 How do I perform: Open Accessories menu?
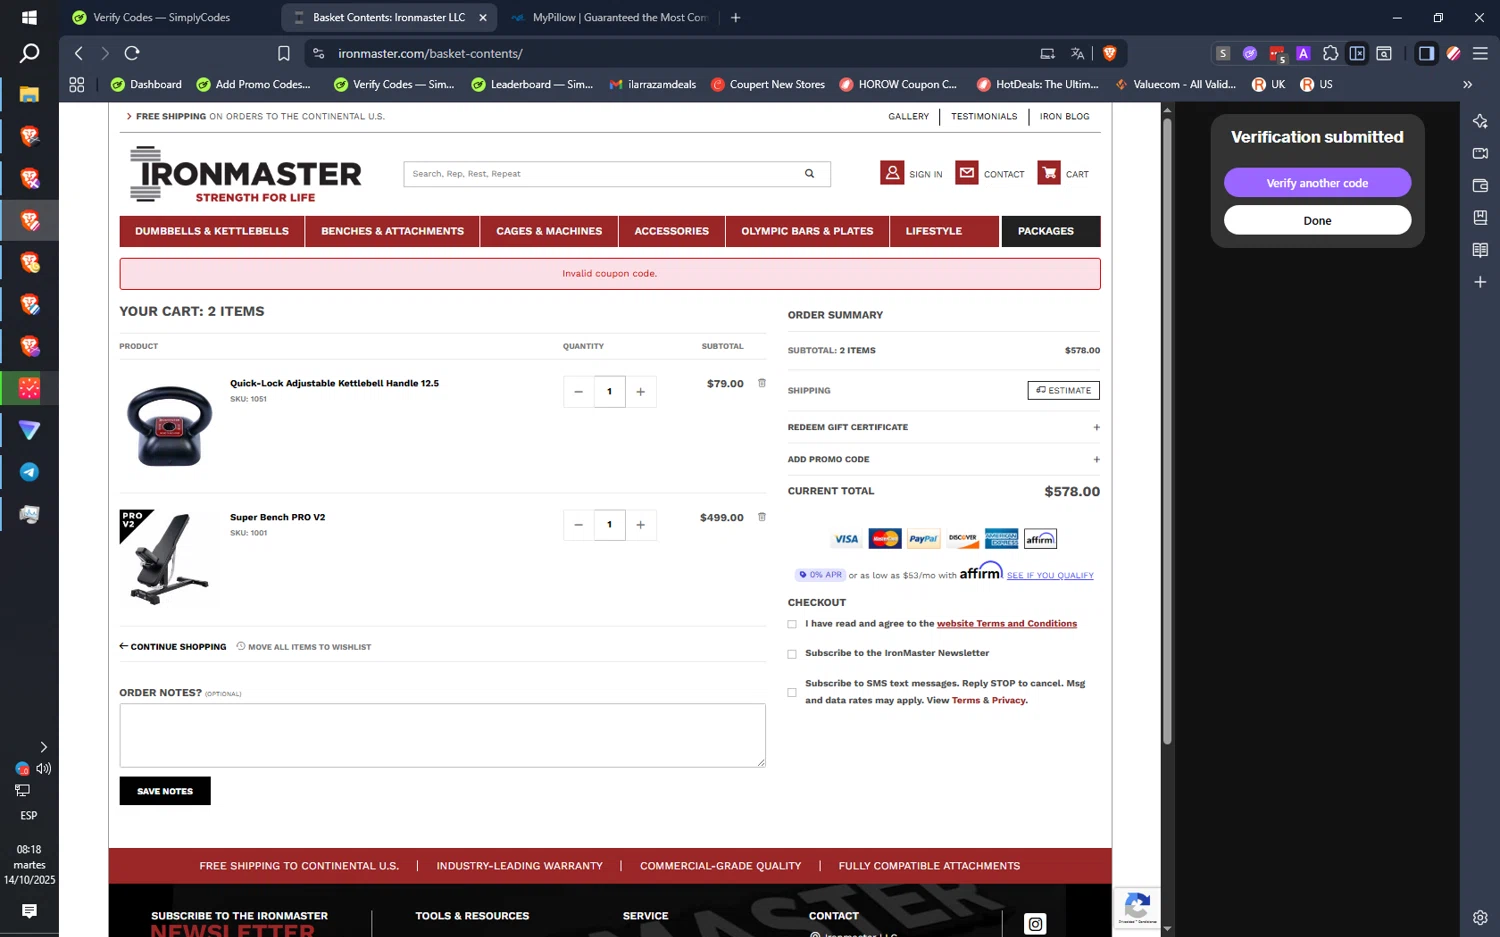[x=672, y=231]
